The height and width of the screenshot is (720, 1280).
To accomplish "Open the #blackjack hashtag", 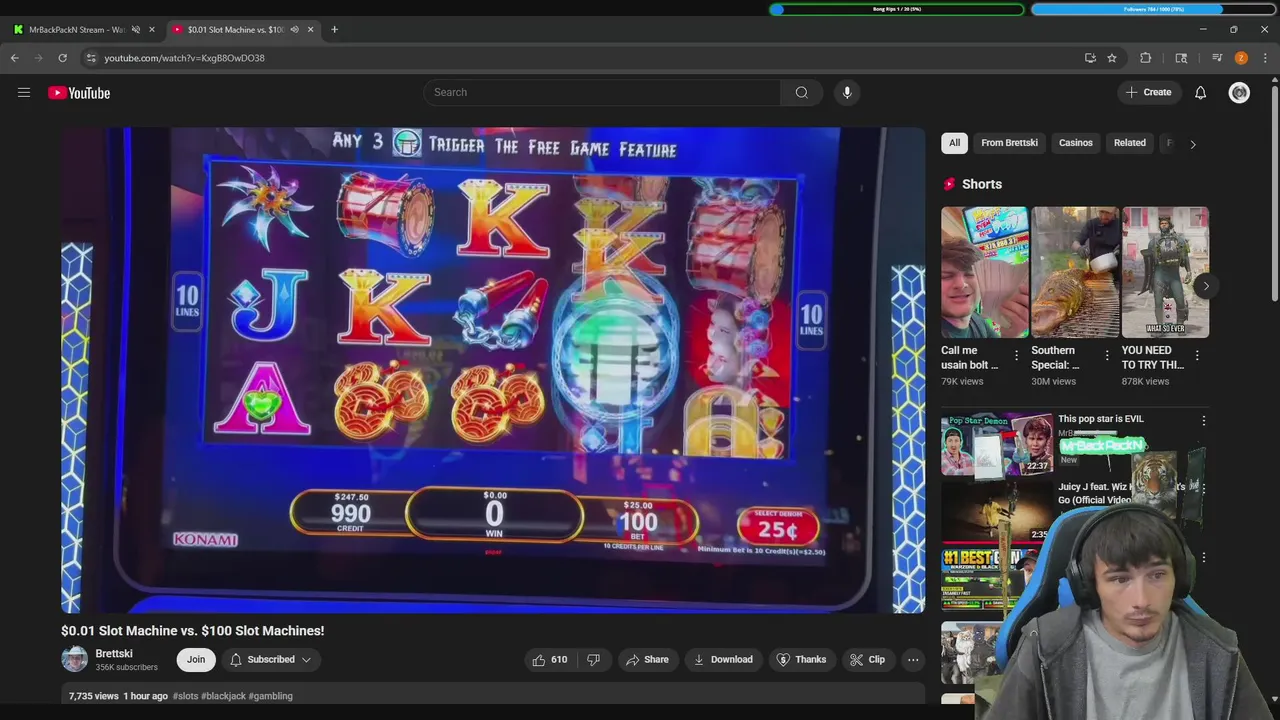I will click(x=223, y=696).
